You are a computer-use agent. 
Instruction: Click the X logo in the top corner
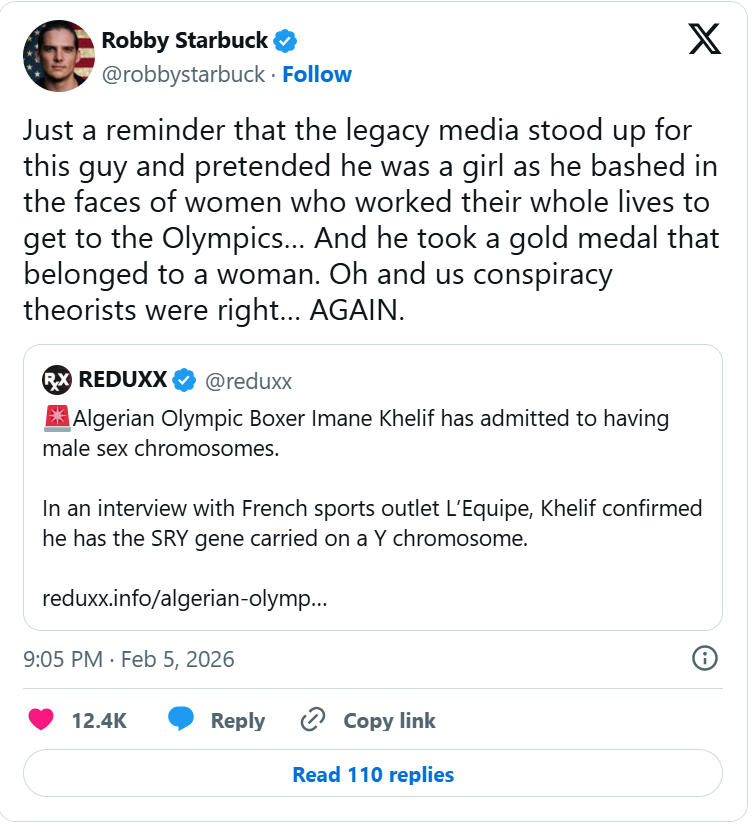[705, 39]
